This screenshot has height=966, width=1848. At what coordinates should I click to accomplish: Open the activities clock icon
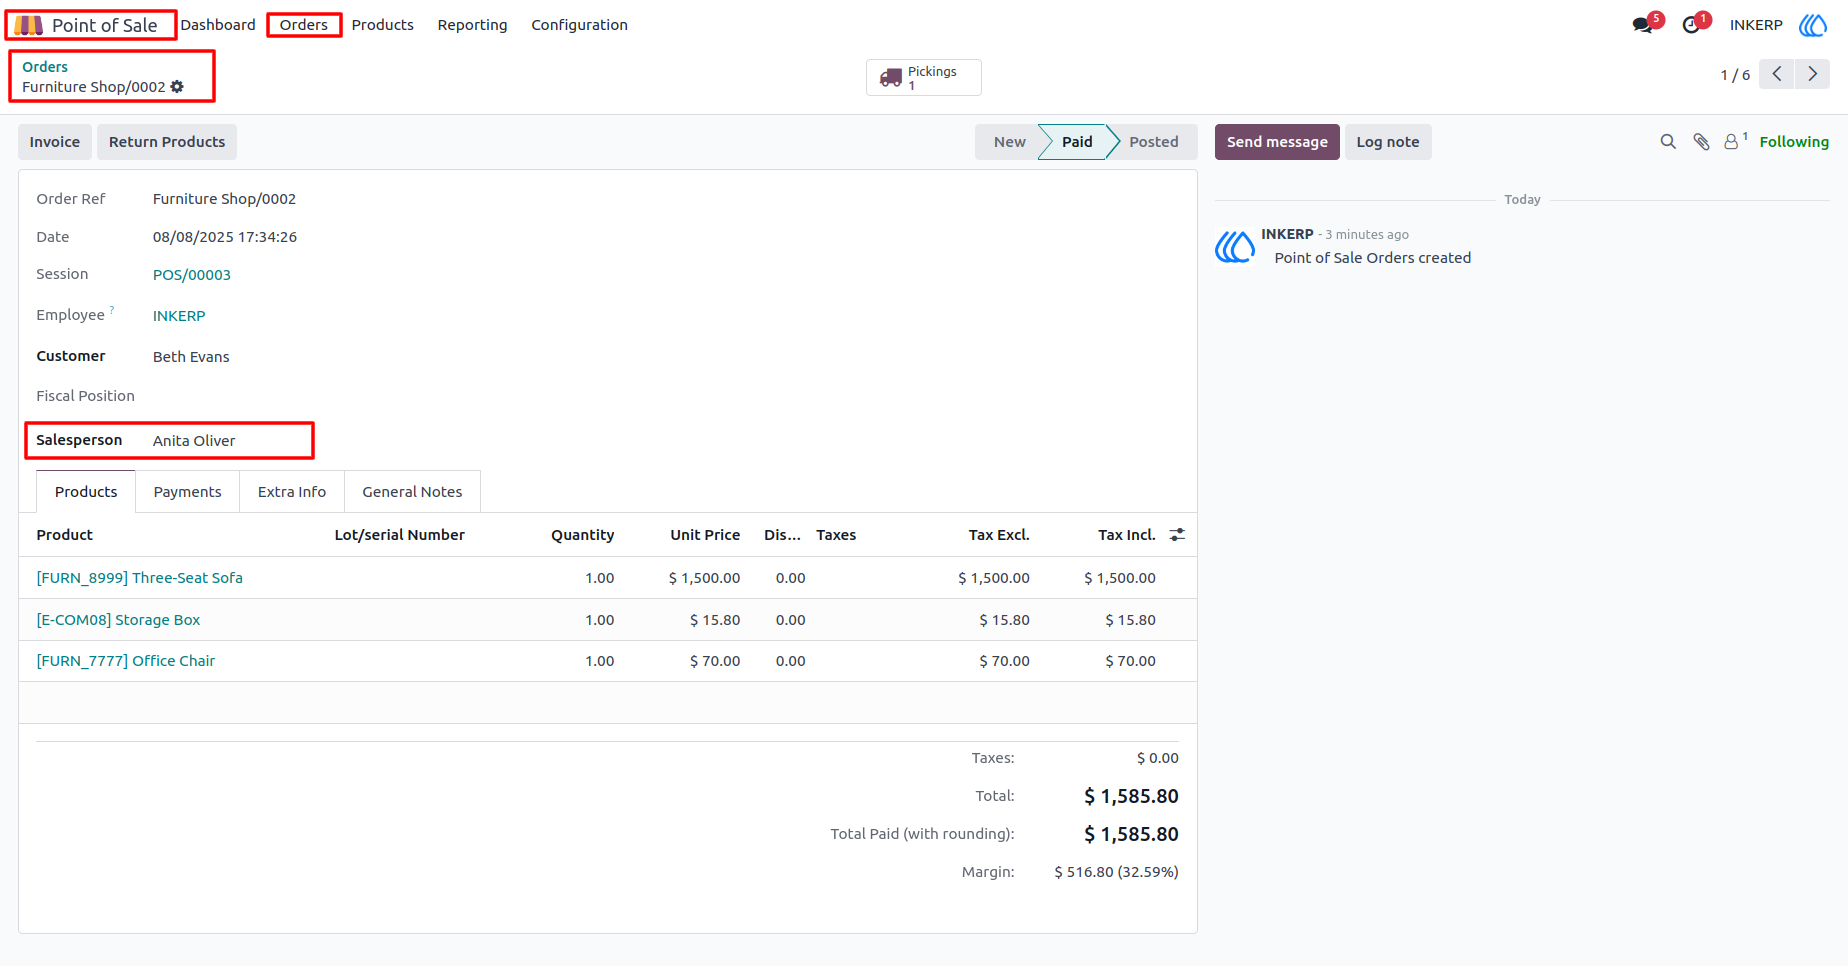(1691, 25)
